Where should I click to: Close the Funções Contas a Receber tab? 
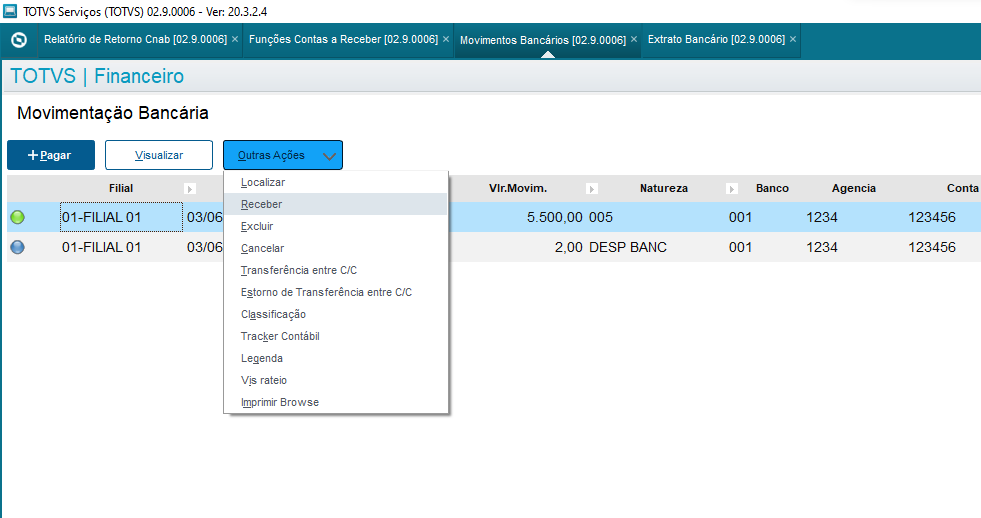(x=445, y=39)
